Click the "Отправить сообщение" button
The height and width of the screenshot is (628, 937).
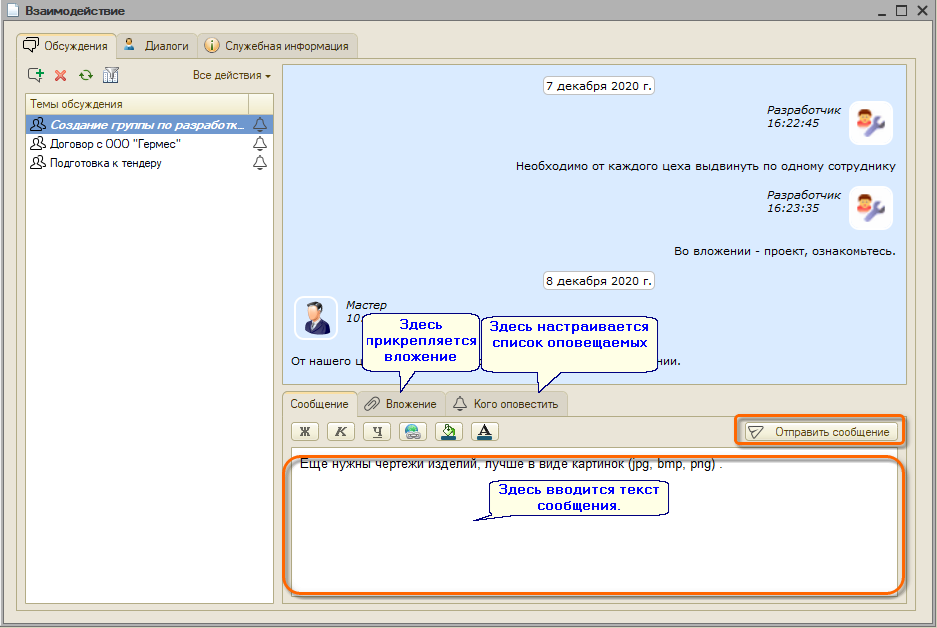819,432
